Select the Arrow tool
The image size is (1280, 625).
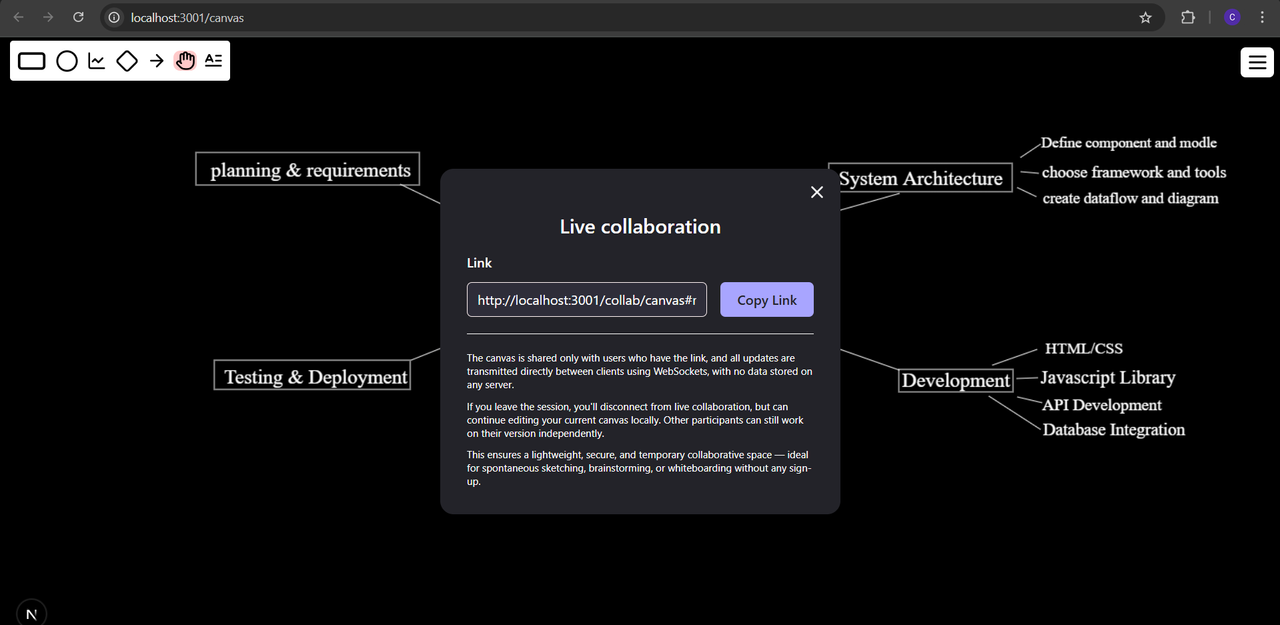157,61
